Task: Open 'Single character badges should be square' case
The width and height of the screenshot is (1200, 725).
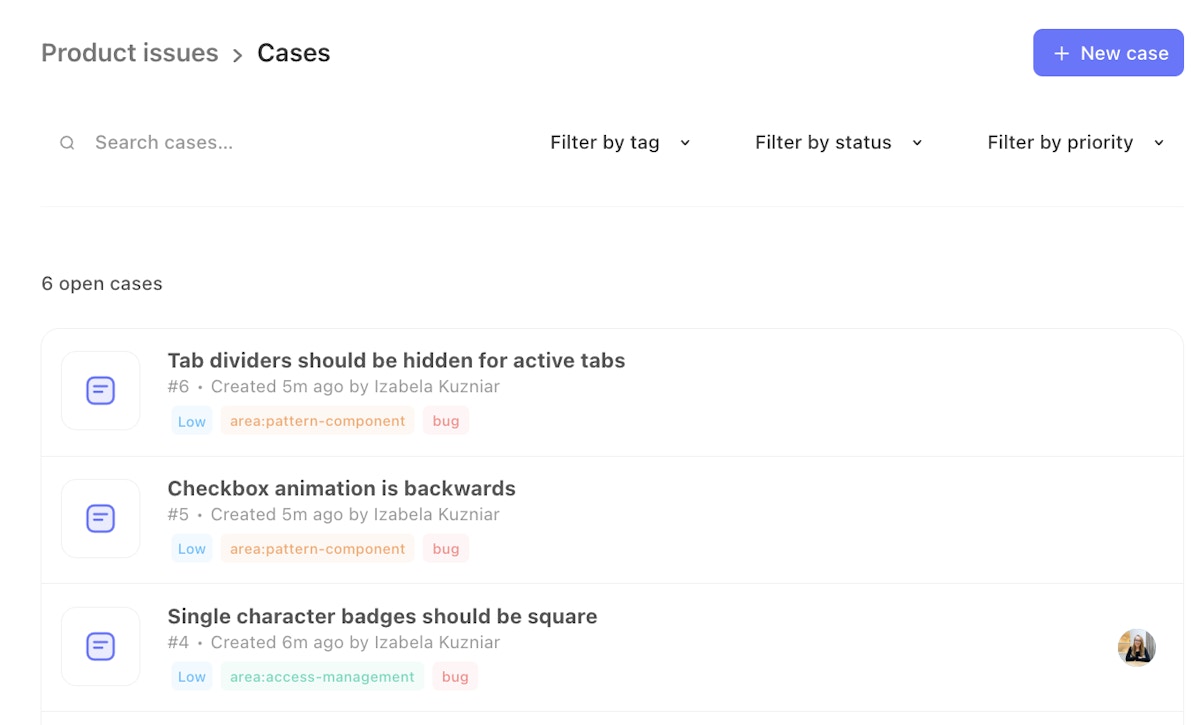Action: click(x=382, y=616)
